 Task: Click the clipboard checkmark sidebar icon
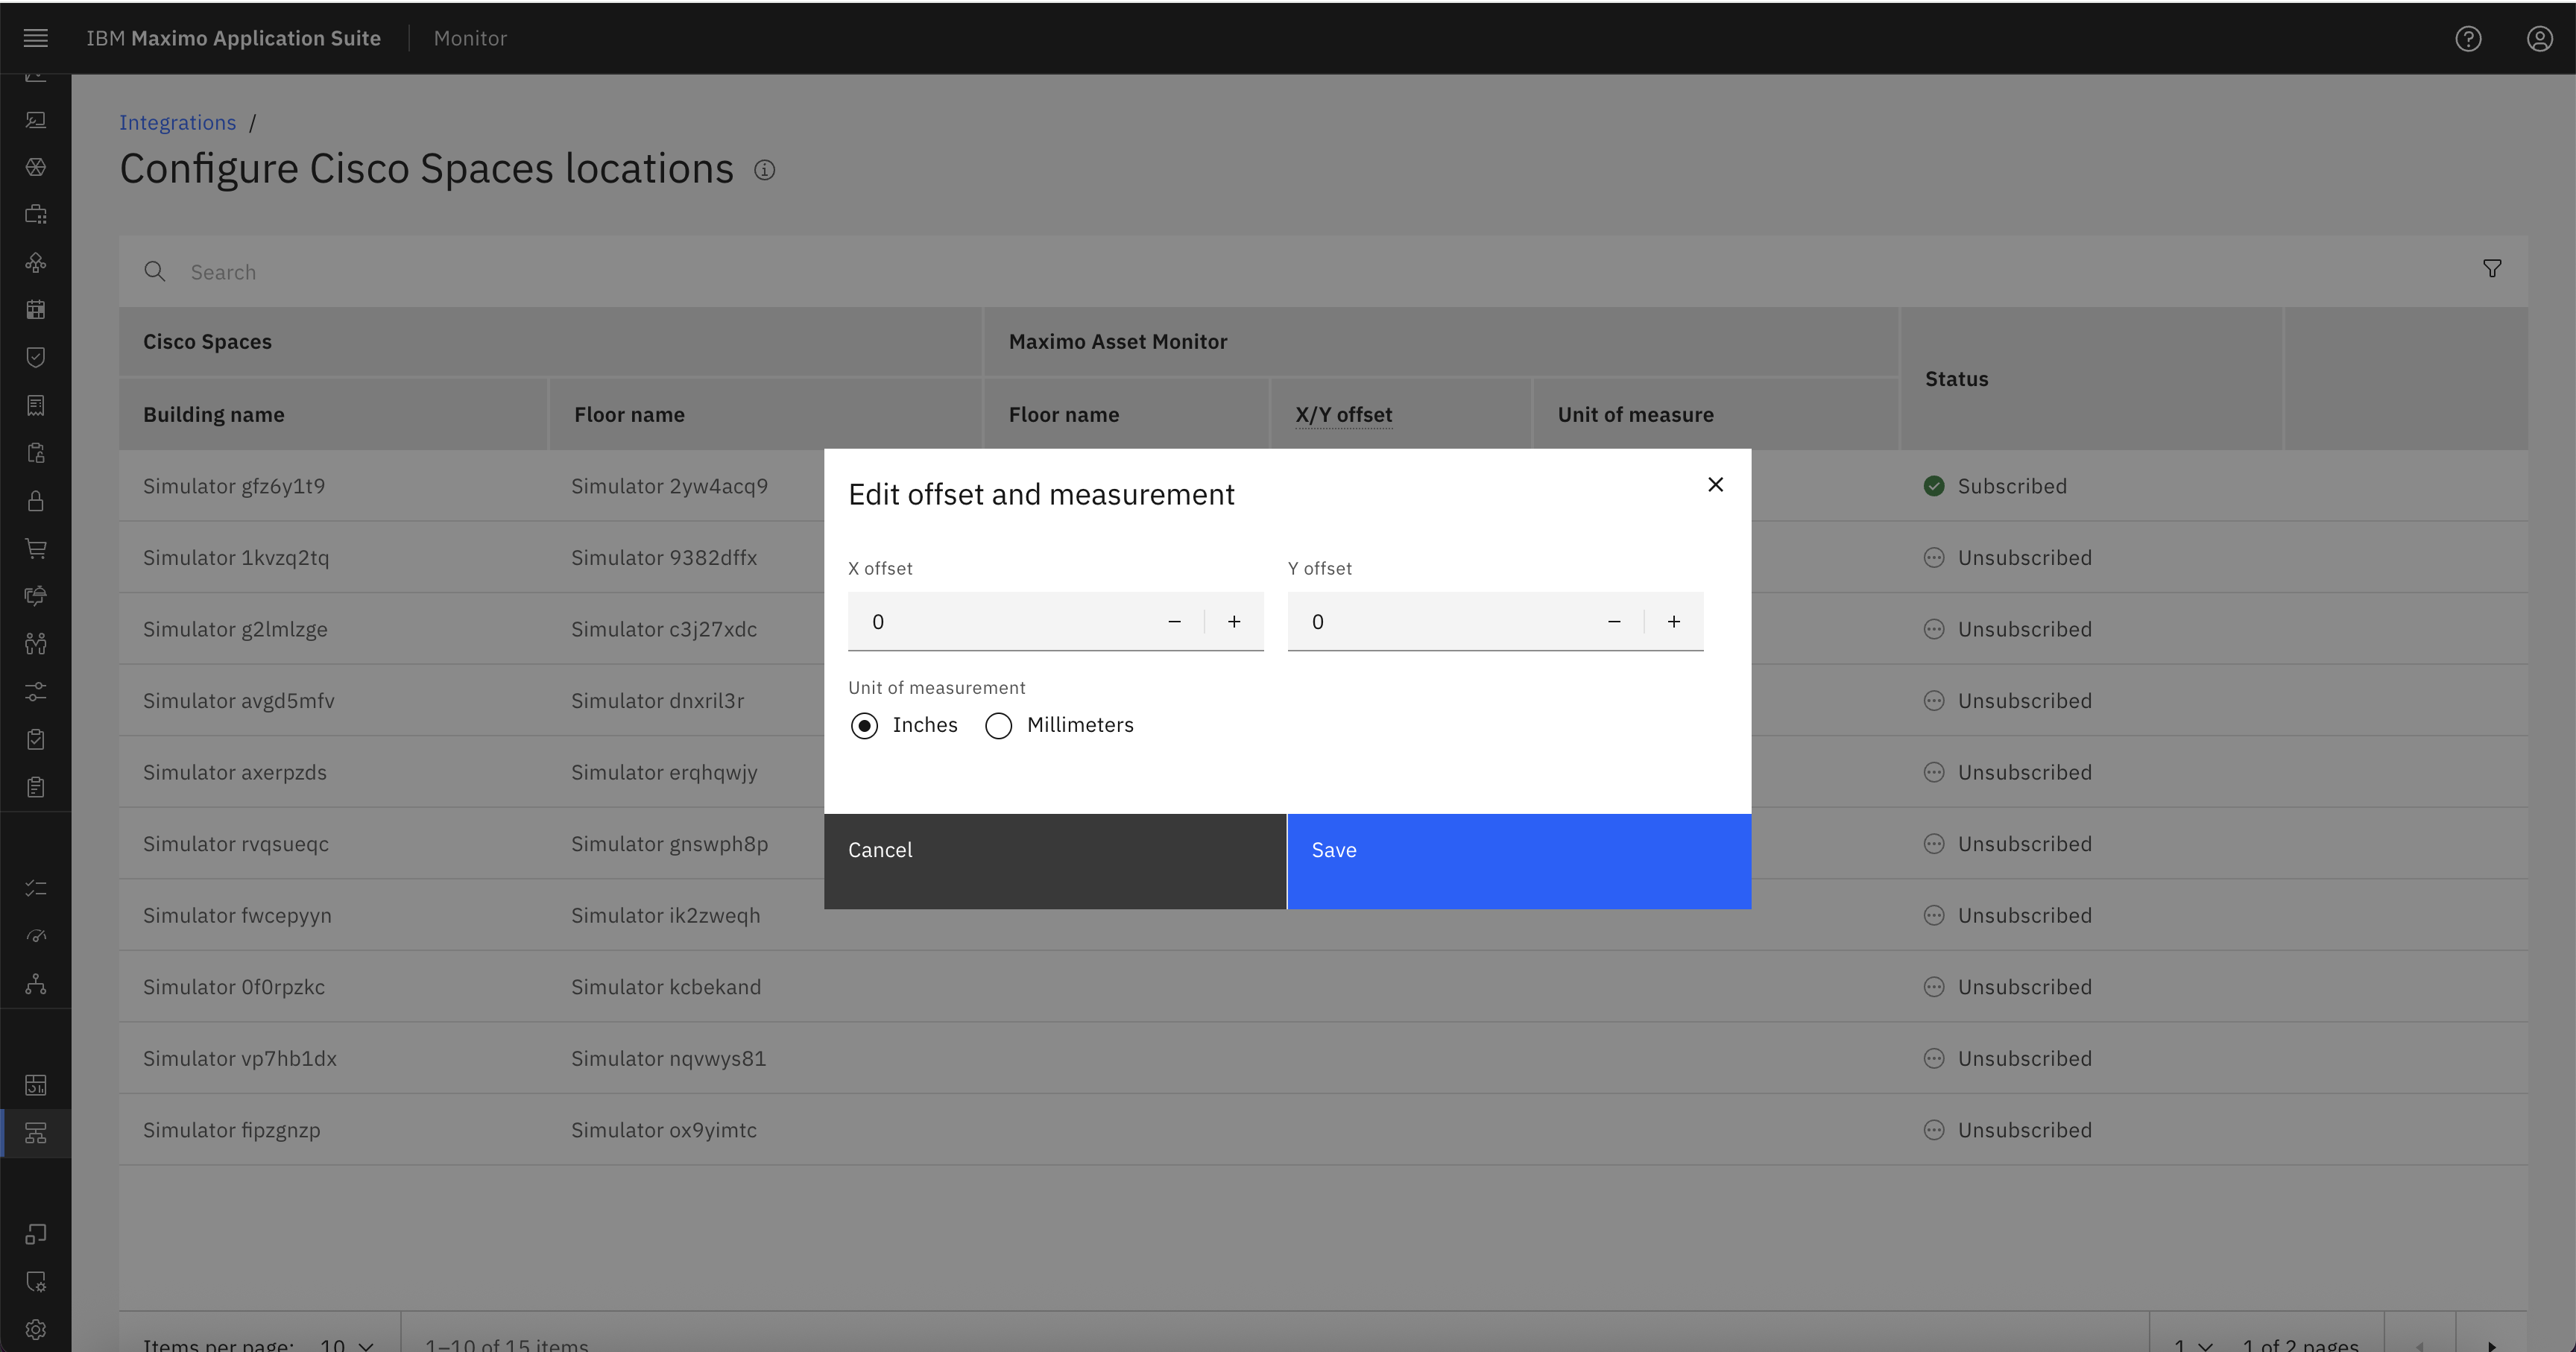[x=36, y=739]
